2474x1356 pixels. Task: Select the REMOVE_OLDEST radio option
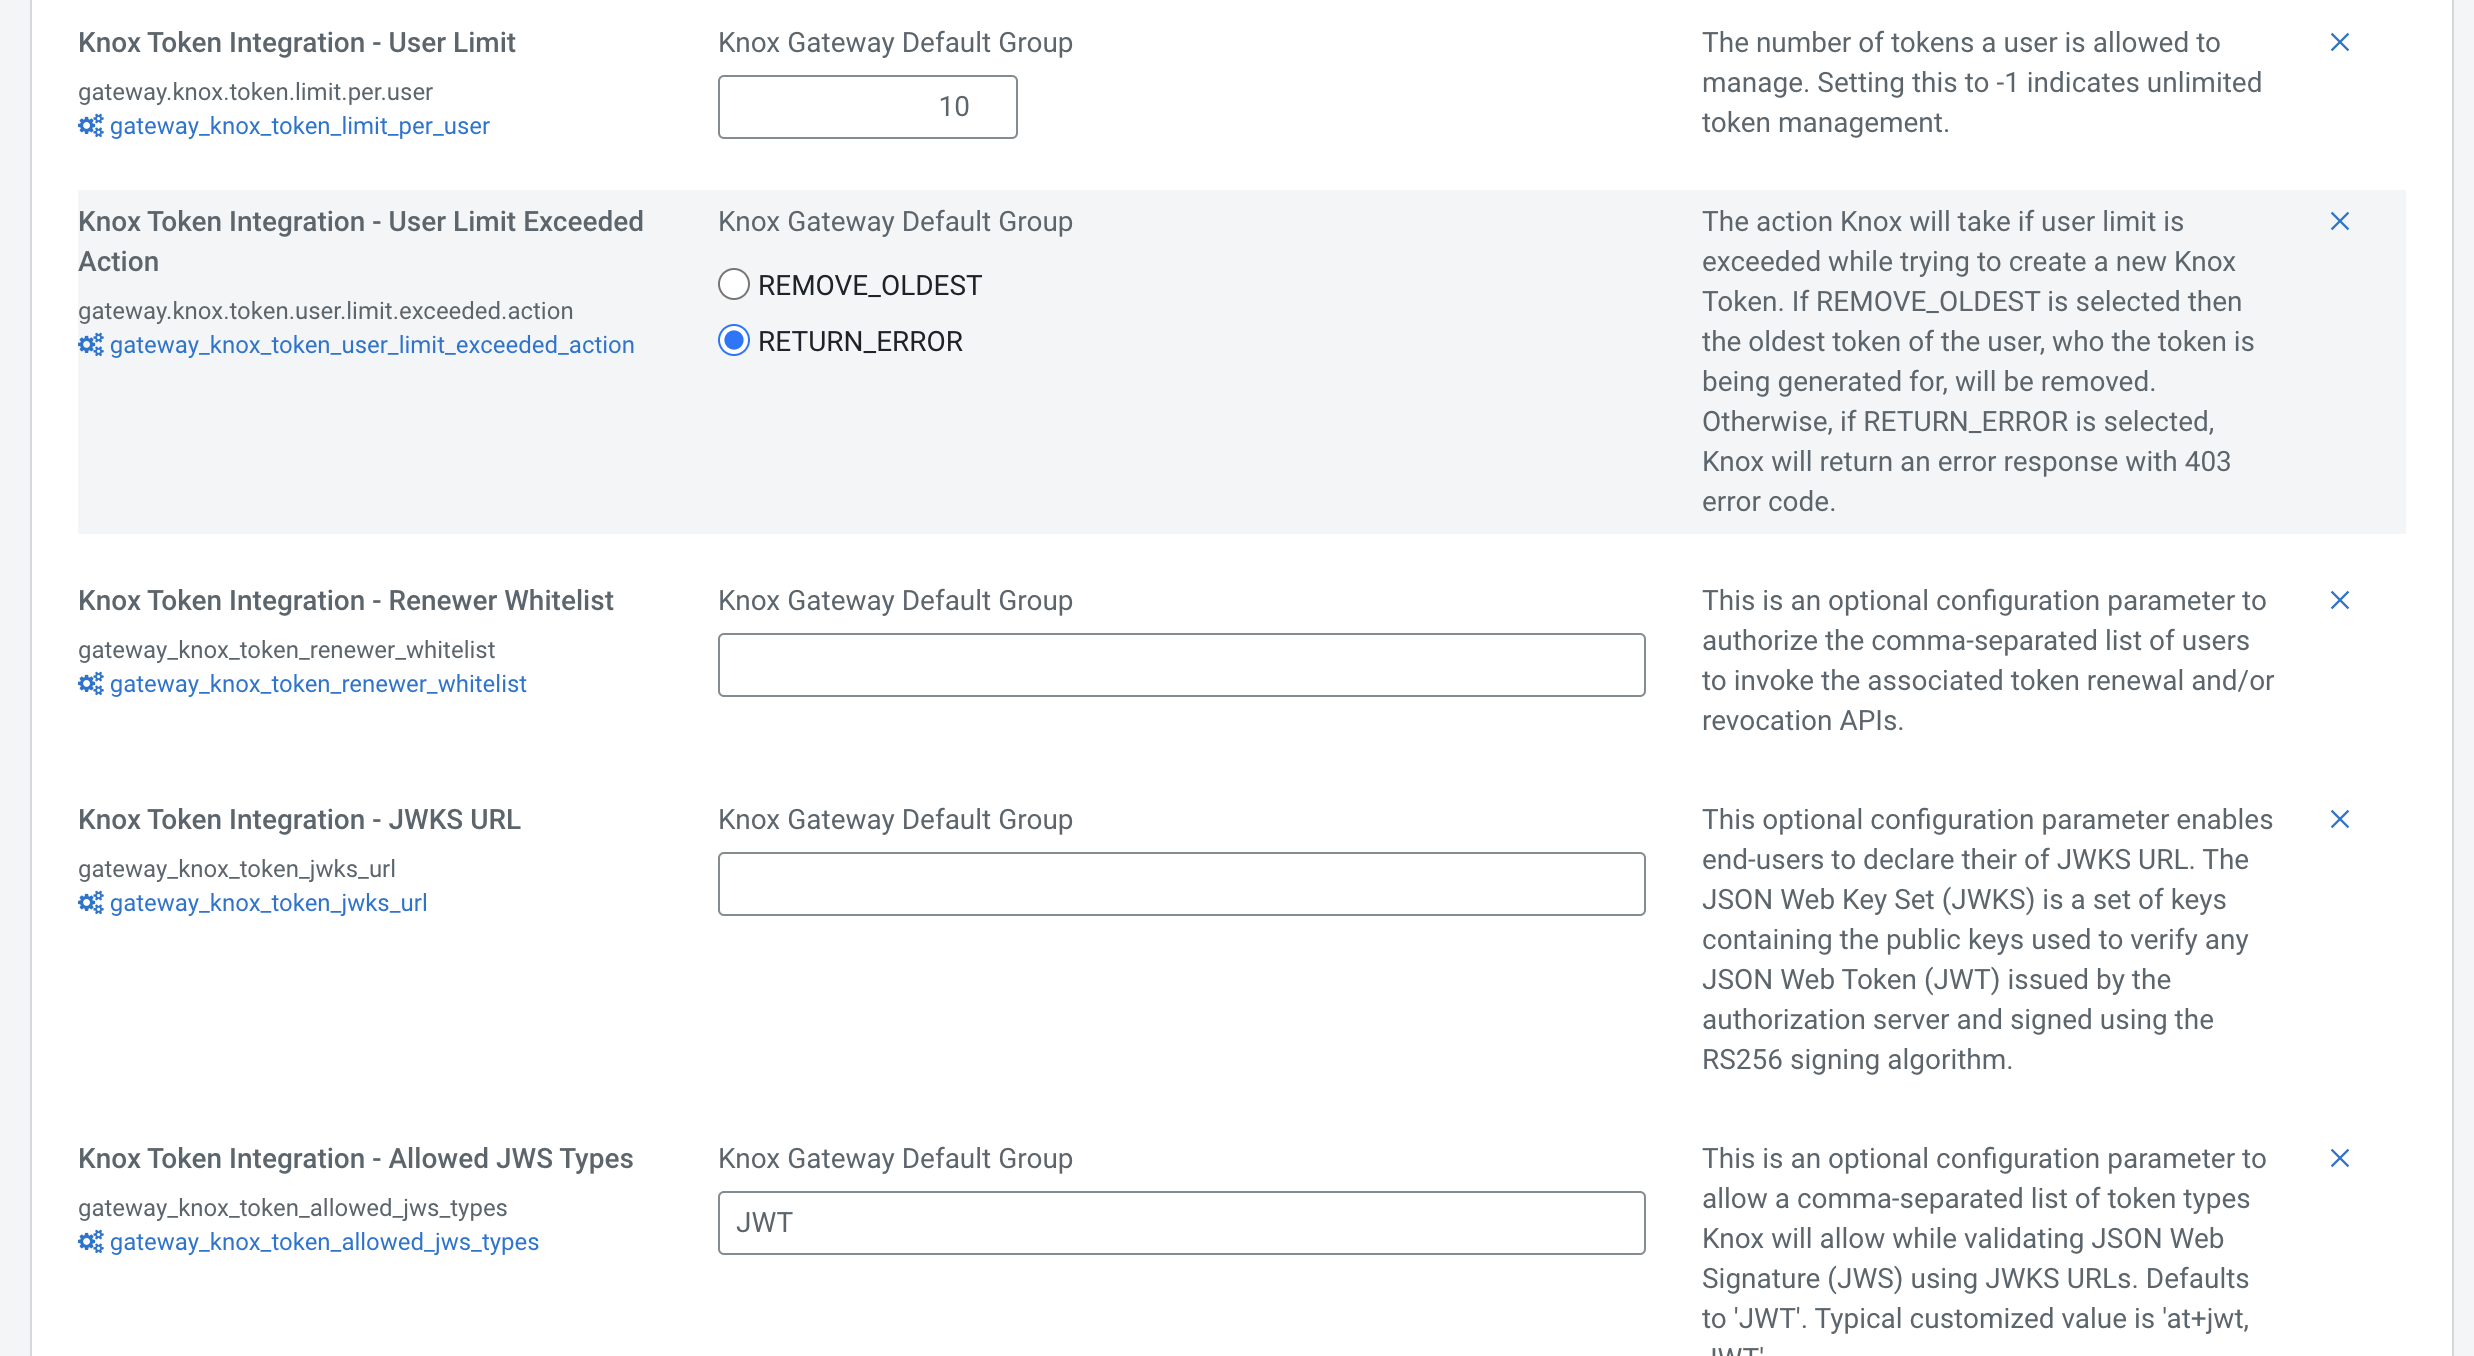734,285
